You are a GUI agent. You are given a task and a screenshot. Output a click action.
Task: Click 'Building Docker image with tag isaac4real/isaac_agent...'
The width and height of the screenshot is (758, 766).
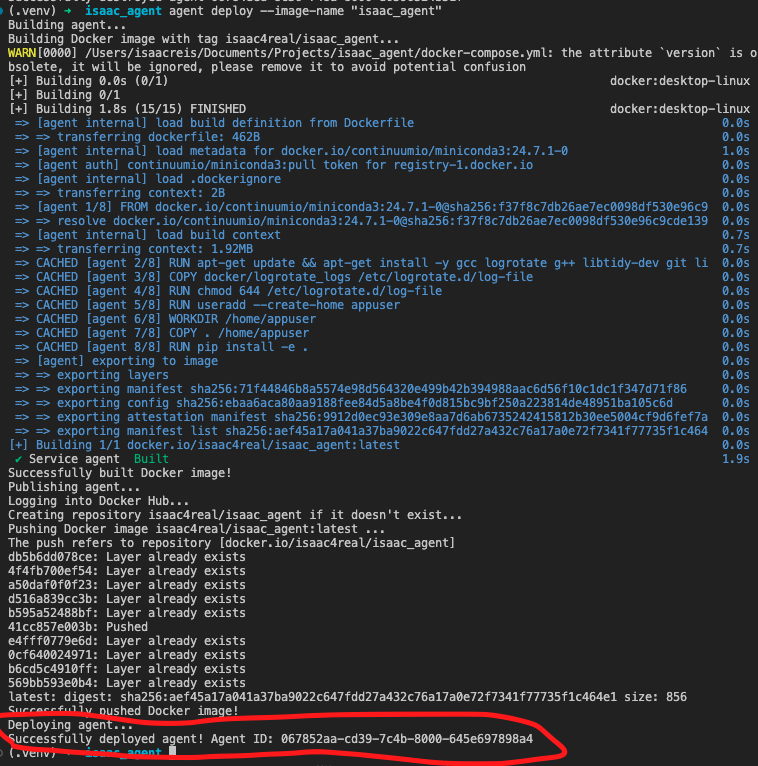[203, 39]
